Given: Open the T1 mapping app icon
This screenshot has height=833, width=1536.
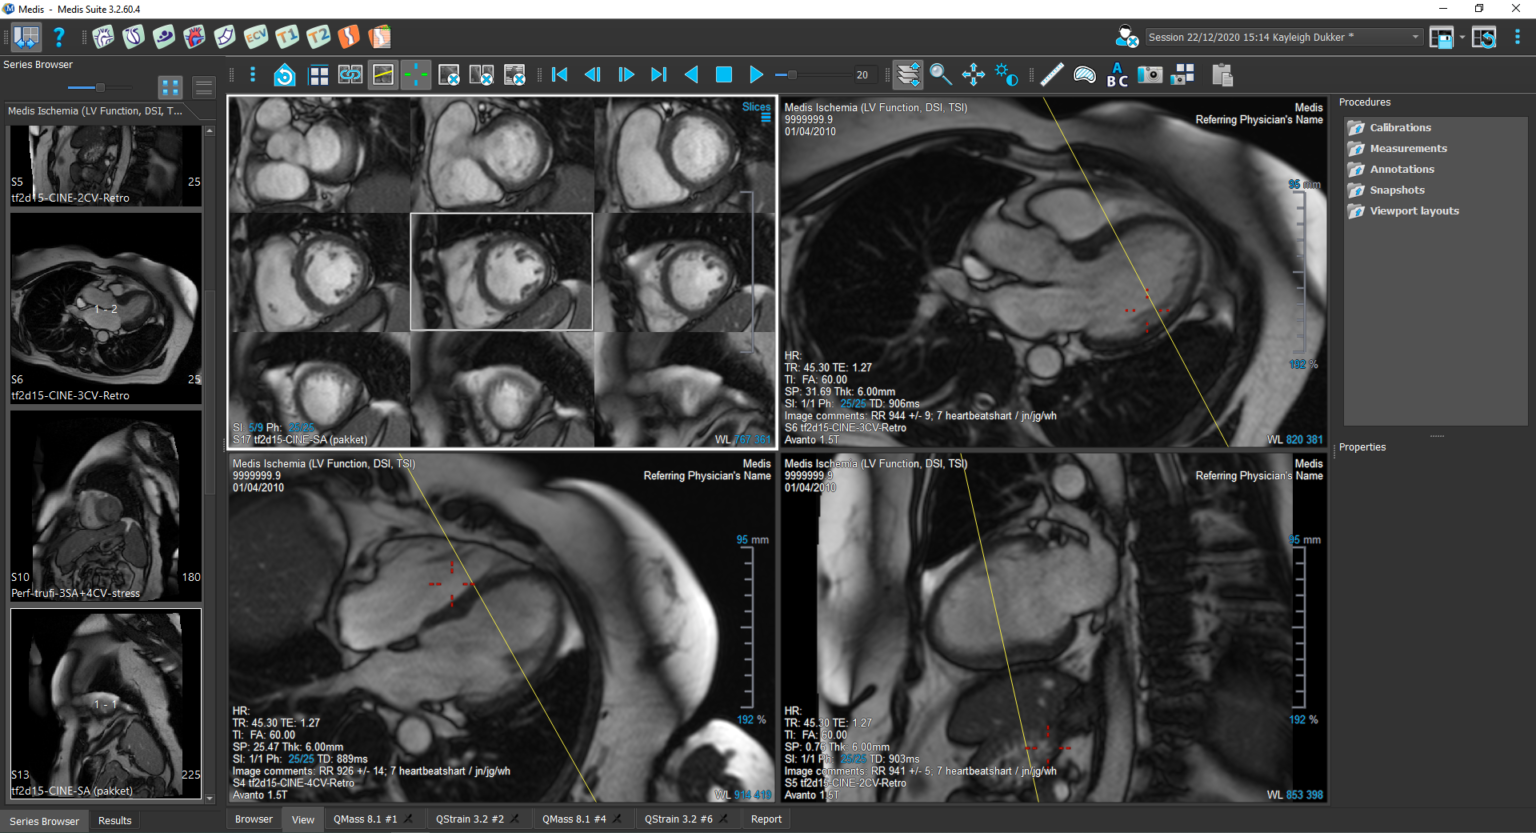Looking at the screenshot, I should 287,37.
